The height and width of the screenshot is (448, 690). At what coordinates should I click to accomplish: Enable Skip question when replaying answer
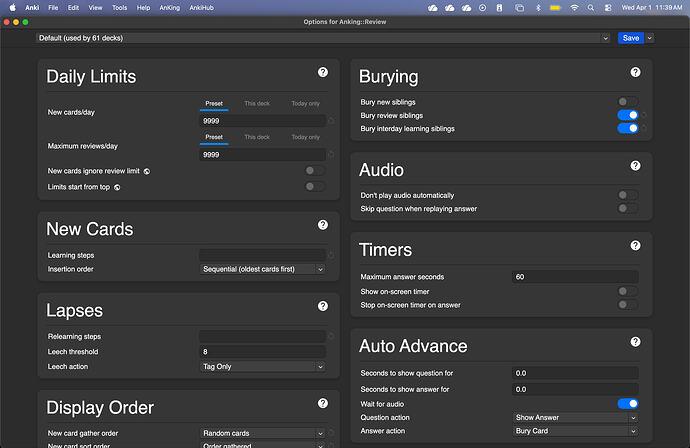tap(627, 208)
